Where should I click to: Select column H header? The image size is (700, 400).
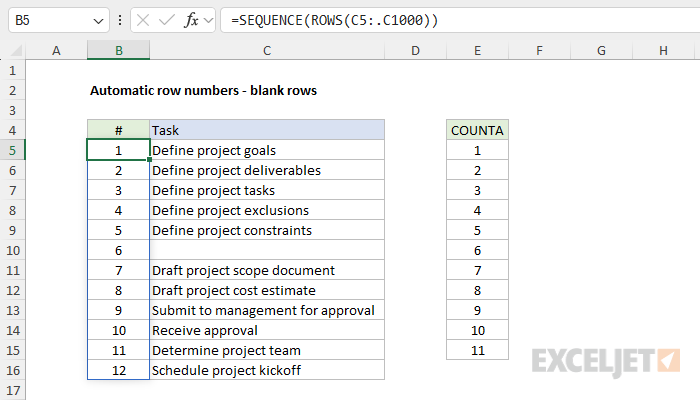click(x=663, y=50)
